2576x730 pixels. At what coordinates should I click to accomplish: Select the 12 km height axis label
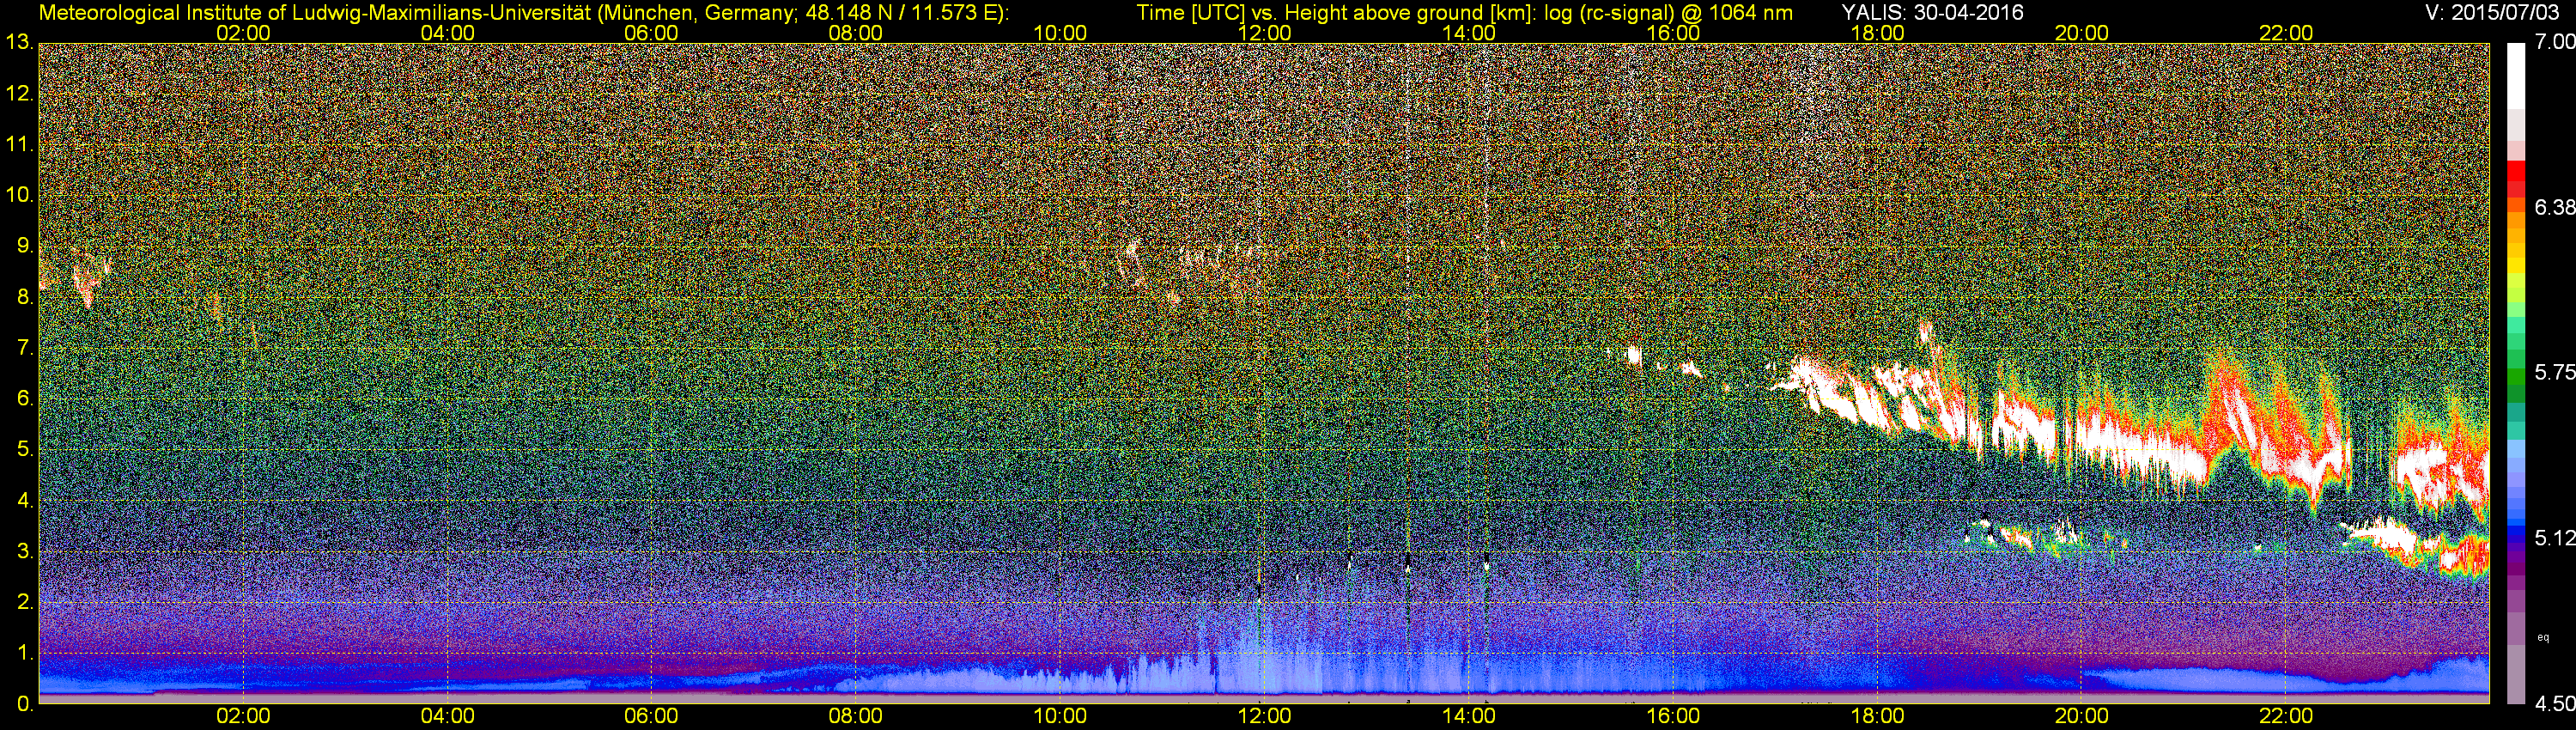pos(19,94)
